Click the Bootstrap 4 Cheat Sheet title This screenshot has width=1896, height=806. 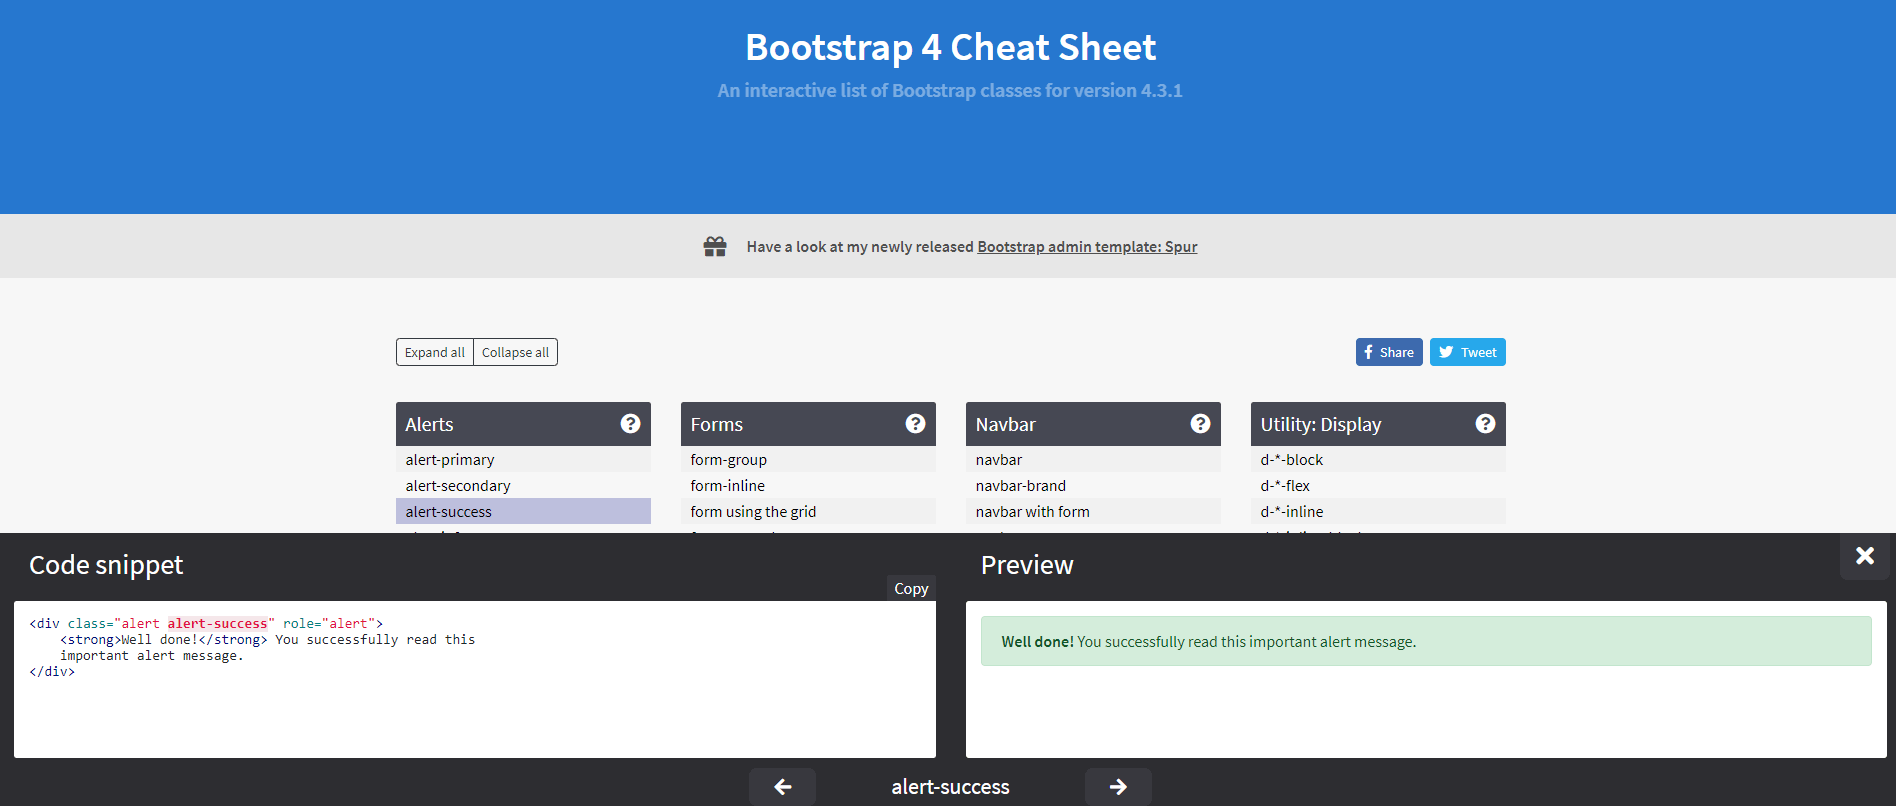950,47
